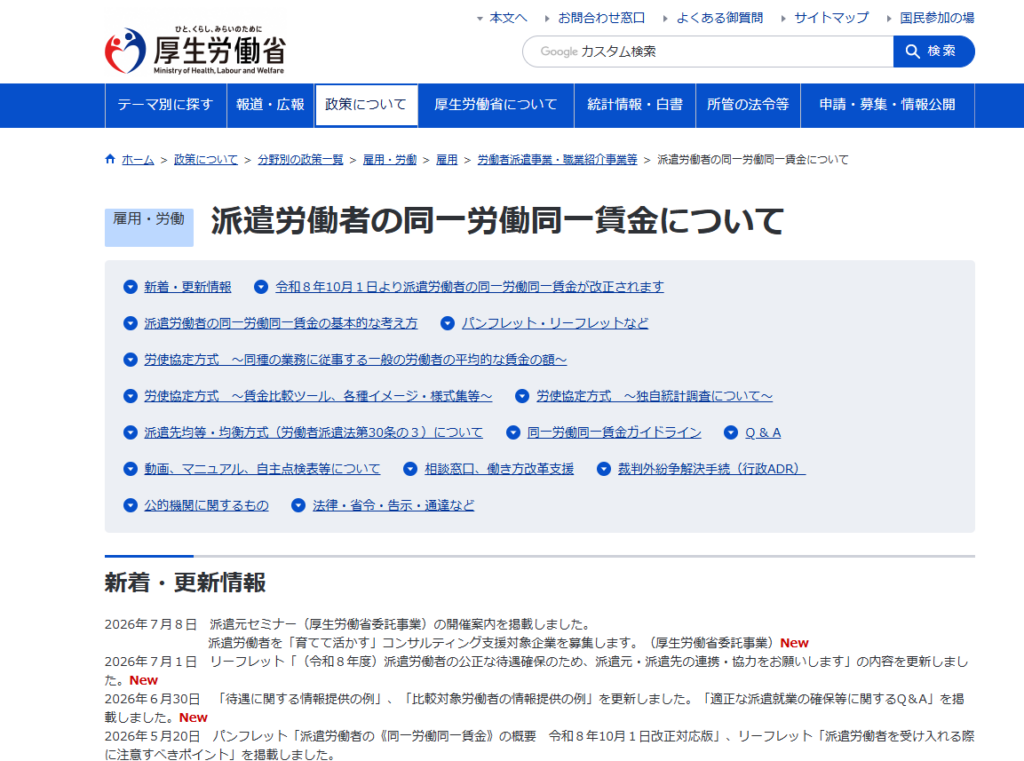
Task: Click arrow icon beside 公的機関に関するもの
Action: [131, 506]
